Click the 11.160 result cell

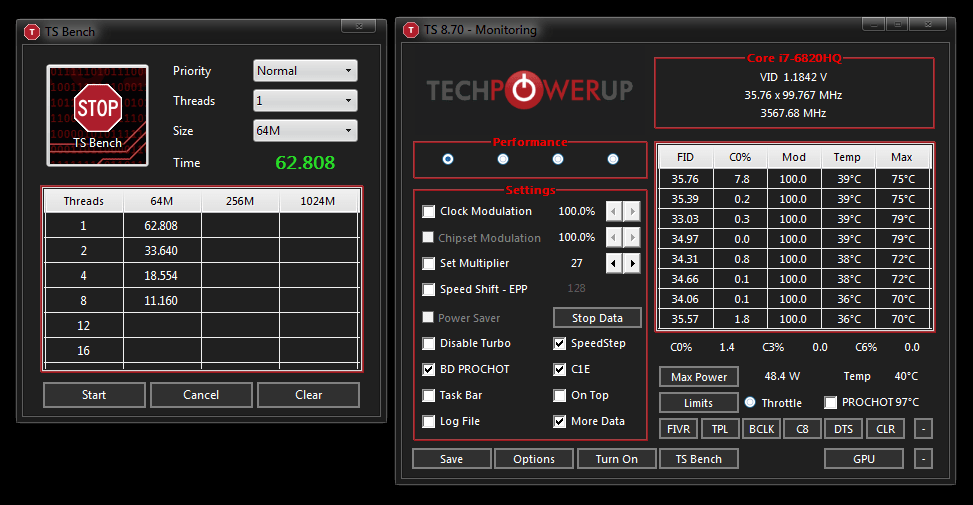pyautogui.click(x=162, y=301)
